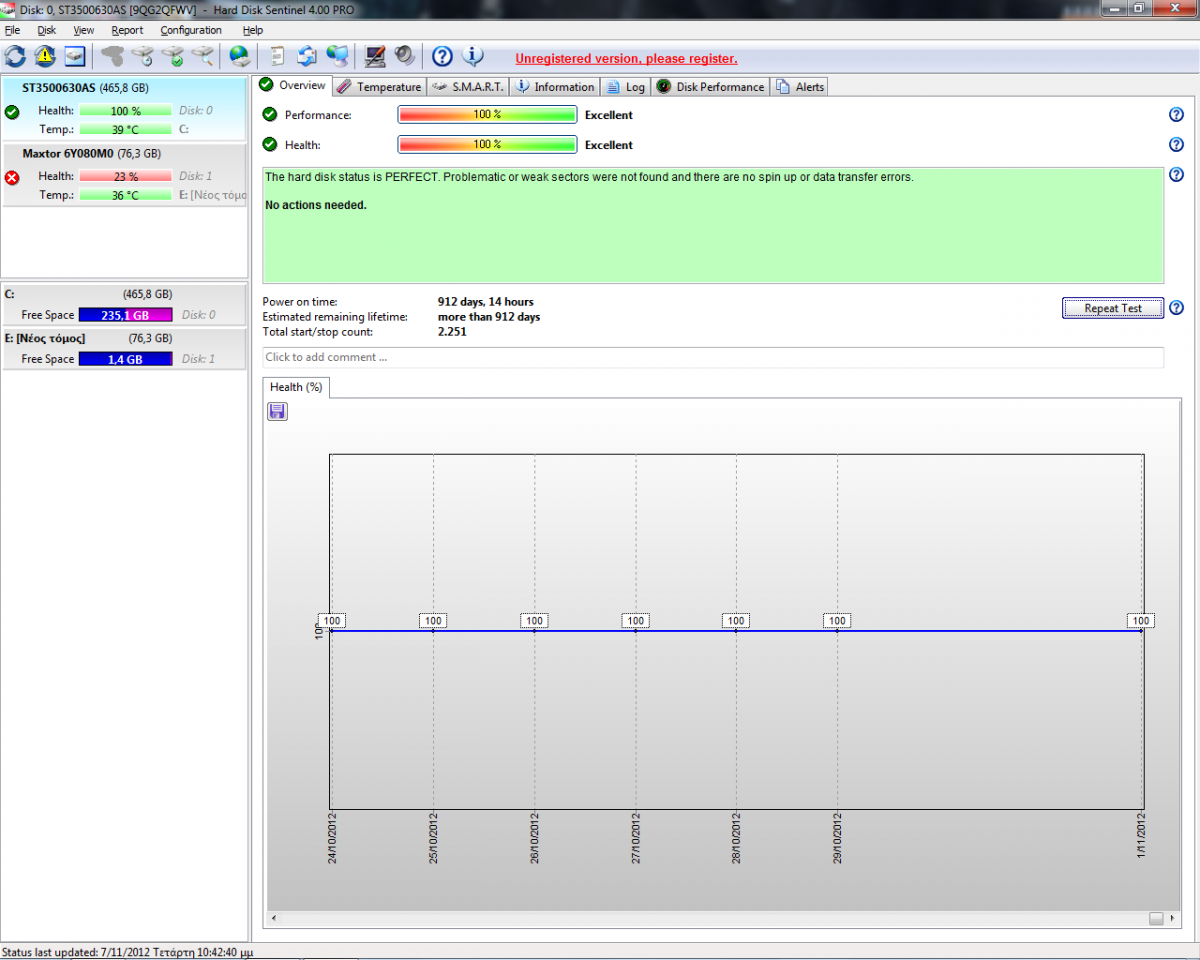Click the green check beside the Performance label
This screenshot has width=1200, height=960.
(x=269, y=115)
